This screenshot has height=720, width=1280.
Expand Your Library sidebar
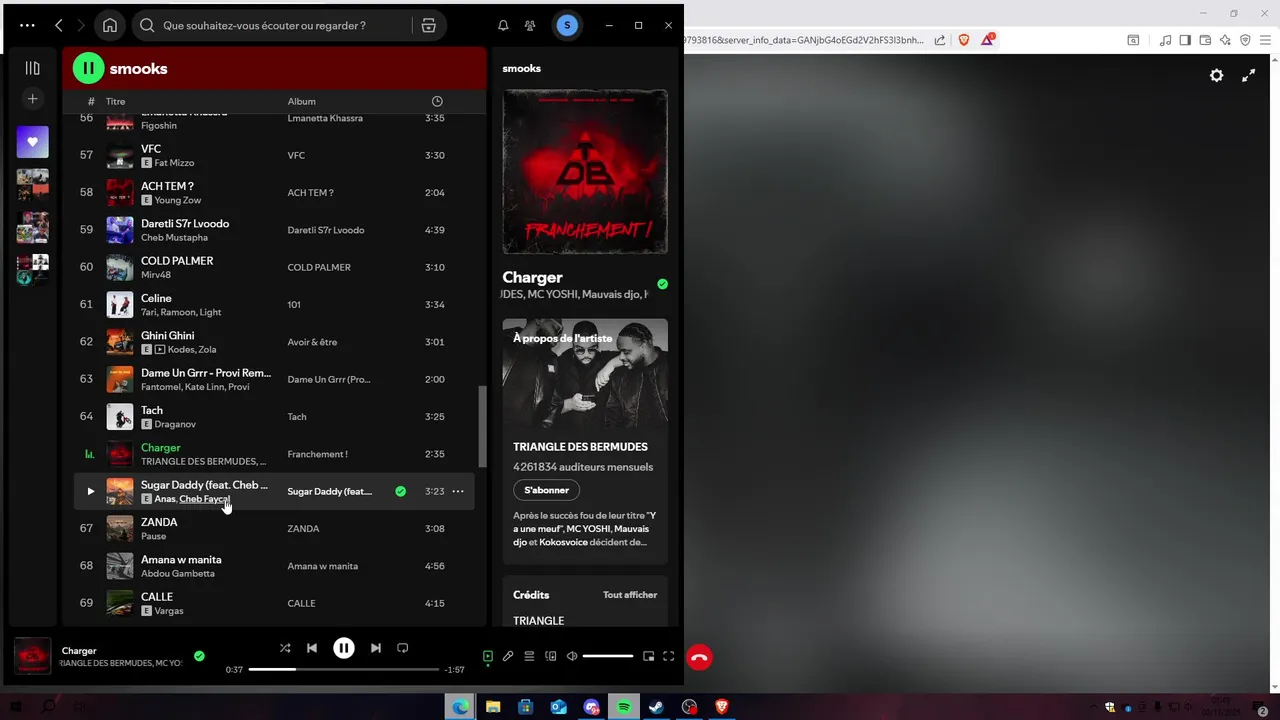point(32,68)
